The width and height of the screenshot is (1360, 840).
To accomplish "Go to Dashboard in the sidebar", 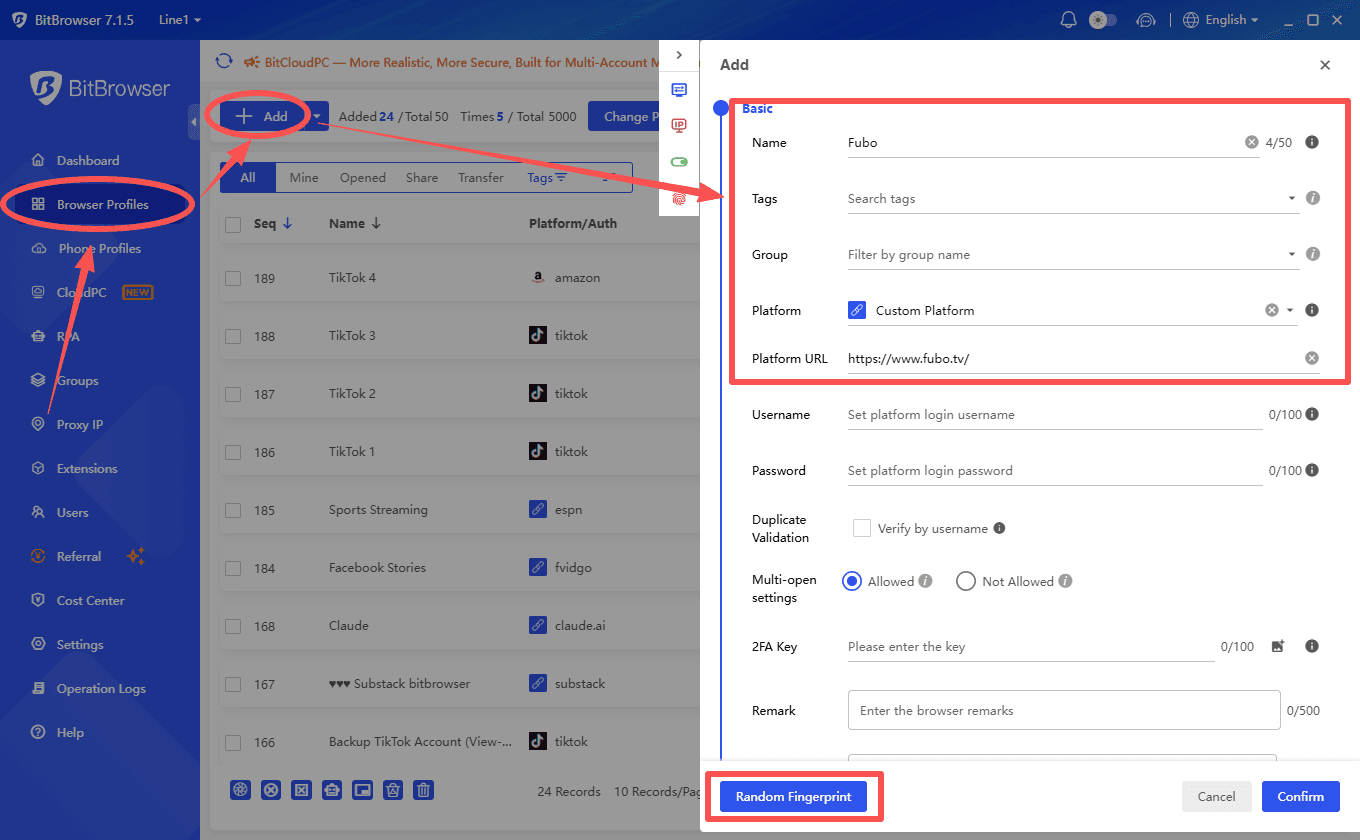I will (88, 161).
